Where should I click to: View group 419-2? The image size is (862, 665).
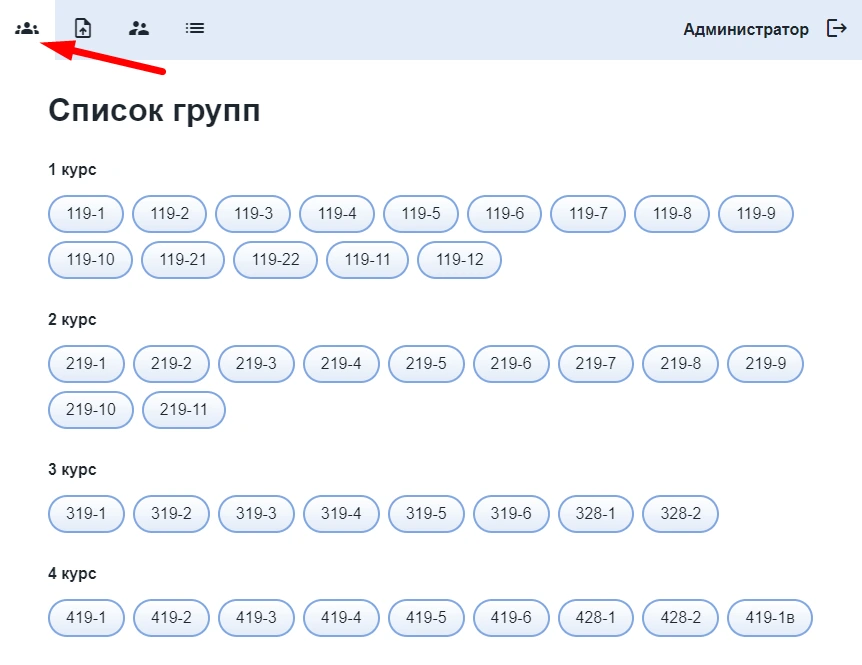tap(171, 618)
